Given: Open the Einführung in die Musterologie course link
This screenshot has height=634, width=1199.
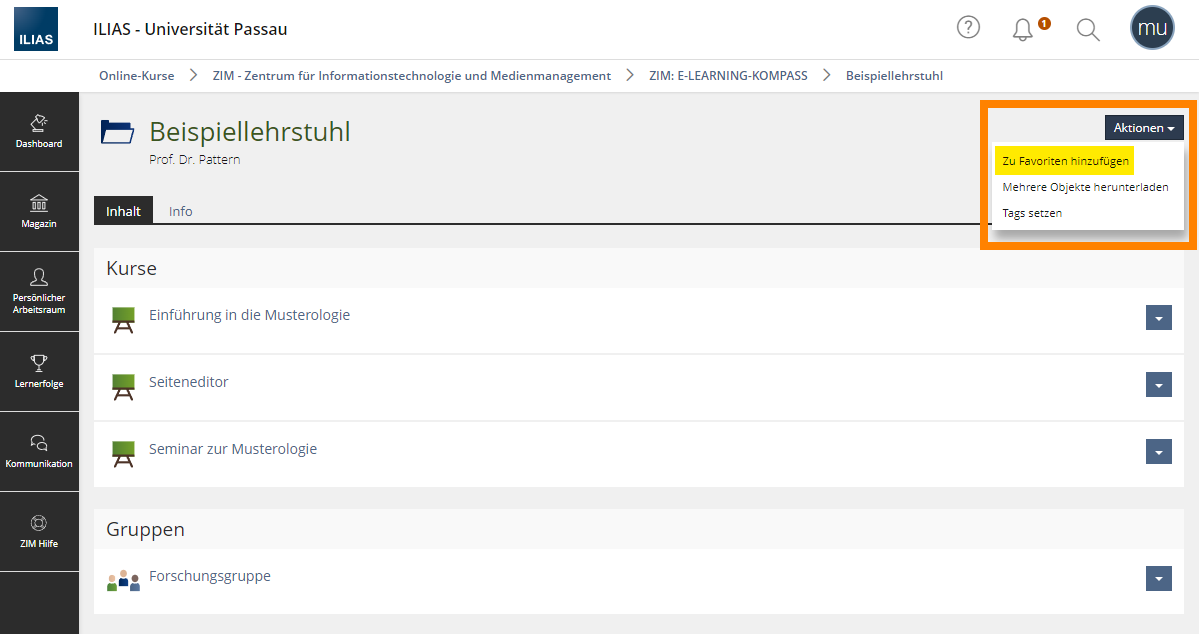Looking at the screenshot, I should 249,315.
